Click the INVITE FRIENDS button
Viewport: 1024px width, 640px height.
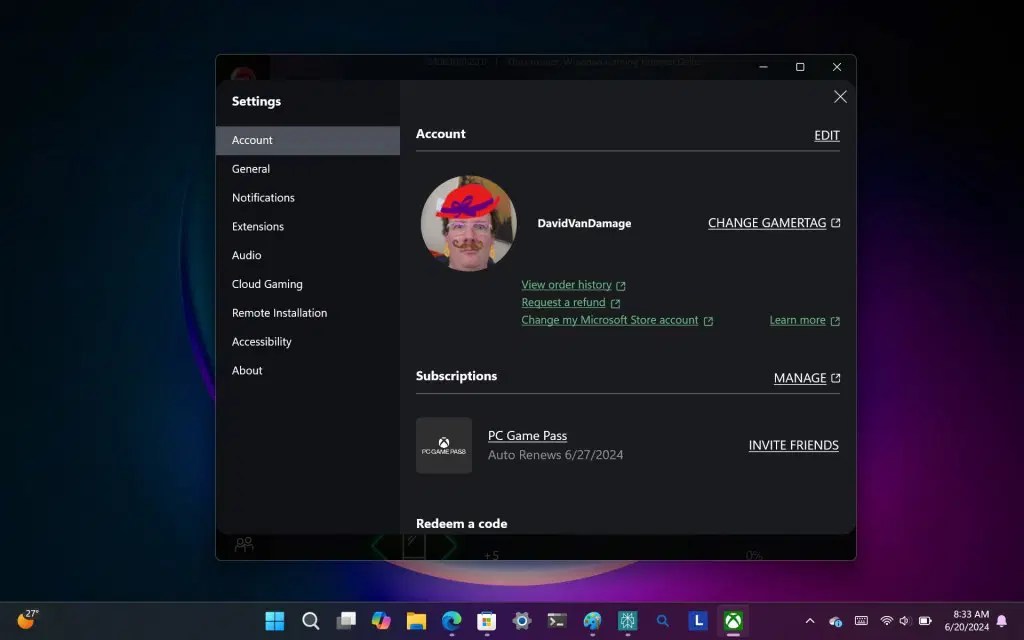click(793, 445)
